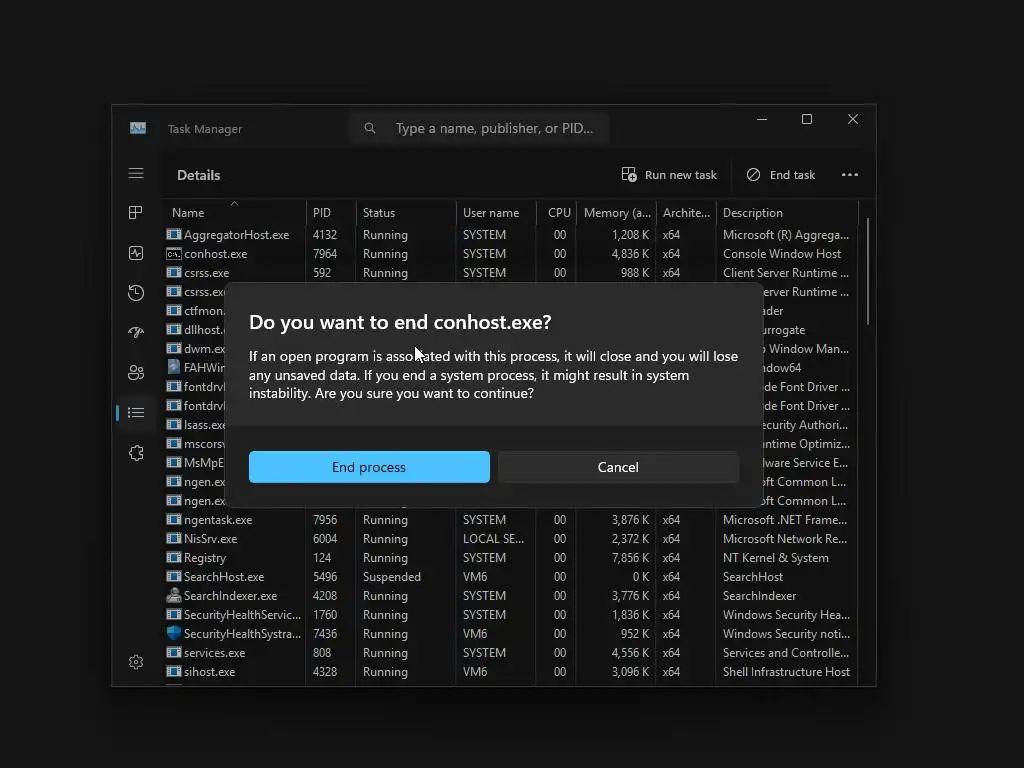This screenshot has width=1024, height=768.
Task: Click the NT Kernel & System description
Action: [x=776, y=558]
